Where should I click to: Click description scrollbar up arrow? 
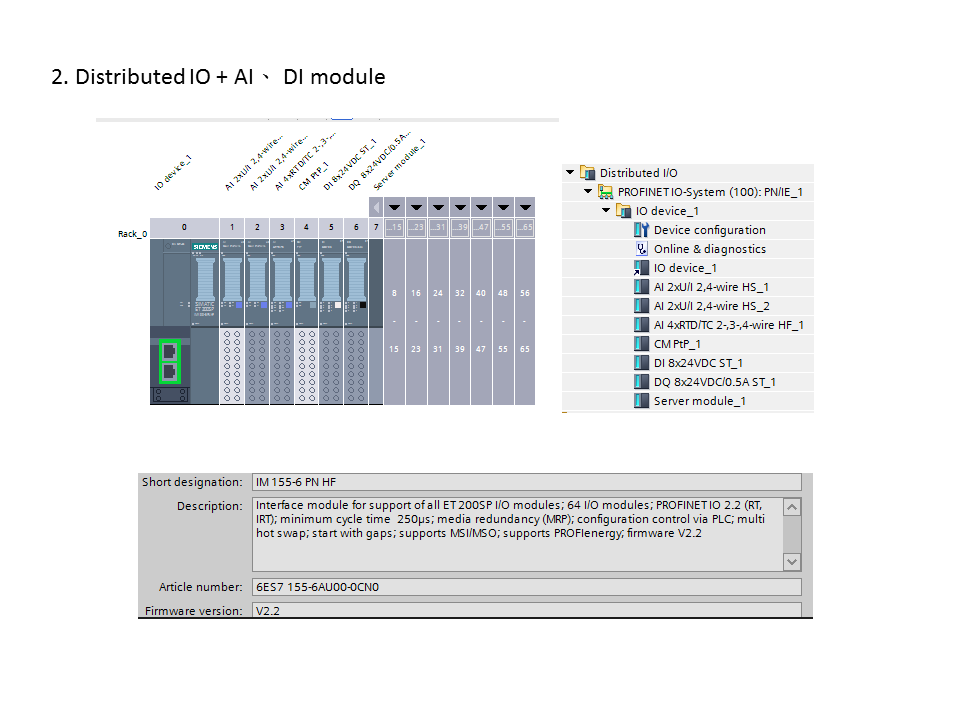tap(792, 507)
